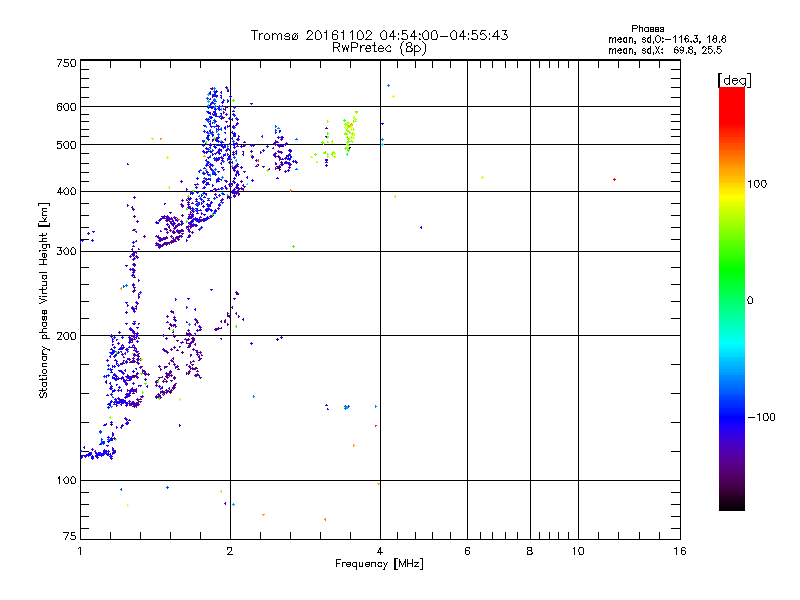Click the green-yellow echo cluster near 3.5 MHz above 500 km
Image resolution: width=800 pixels, height=600 pixels.
pyautogui.click(x=349, y=133)
